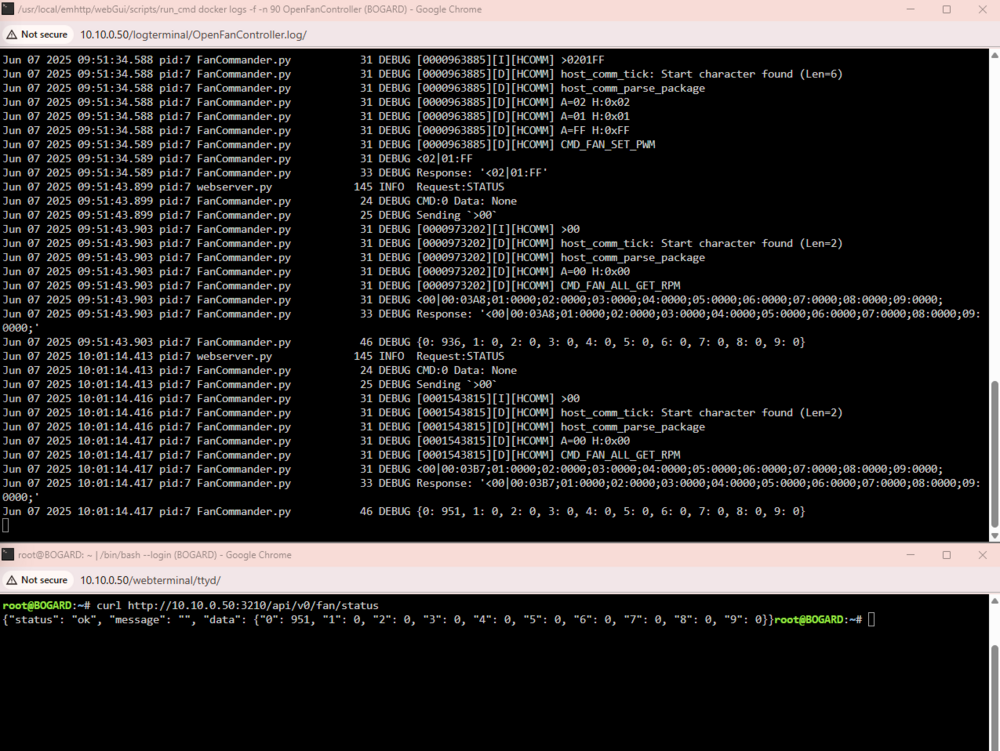The image size is (1000, 751).
Task: Click the webterminal scrollbar thumb
Action: point(994,697)
